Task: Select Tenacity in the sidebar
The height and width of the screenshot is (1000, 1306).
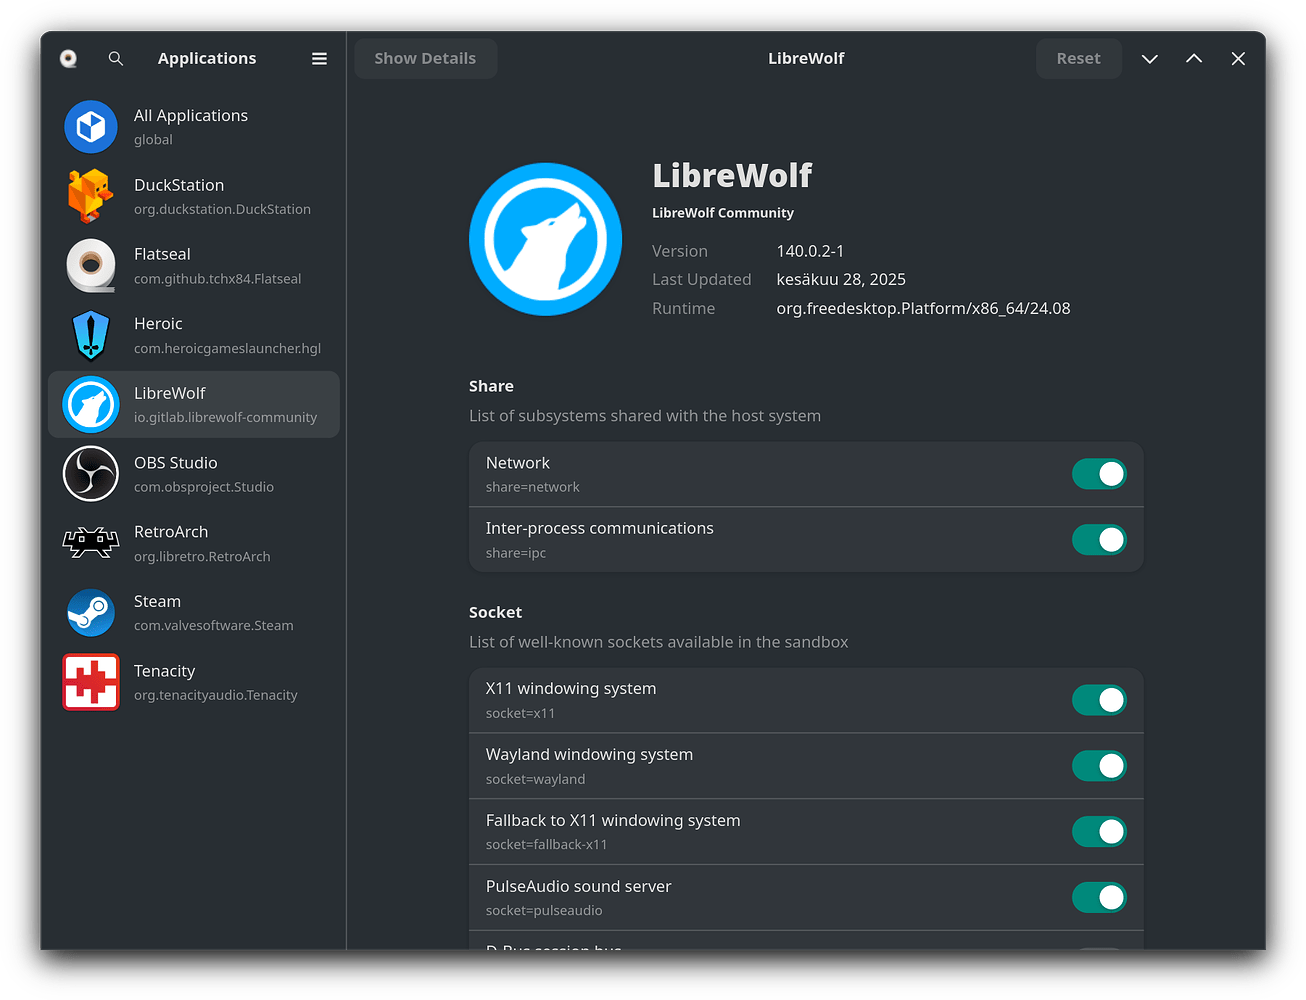Action: point(195,681)
